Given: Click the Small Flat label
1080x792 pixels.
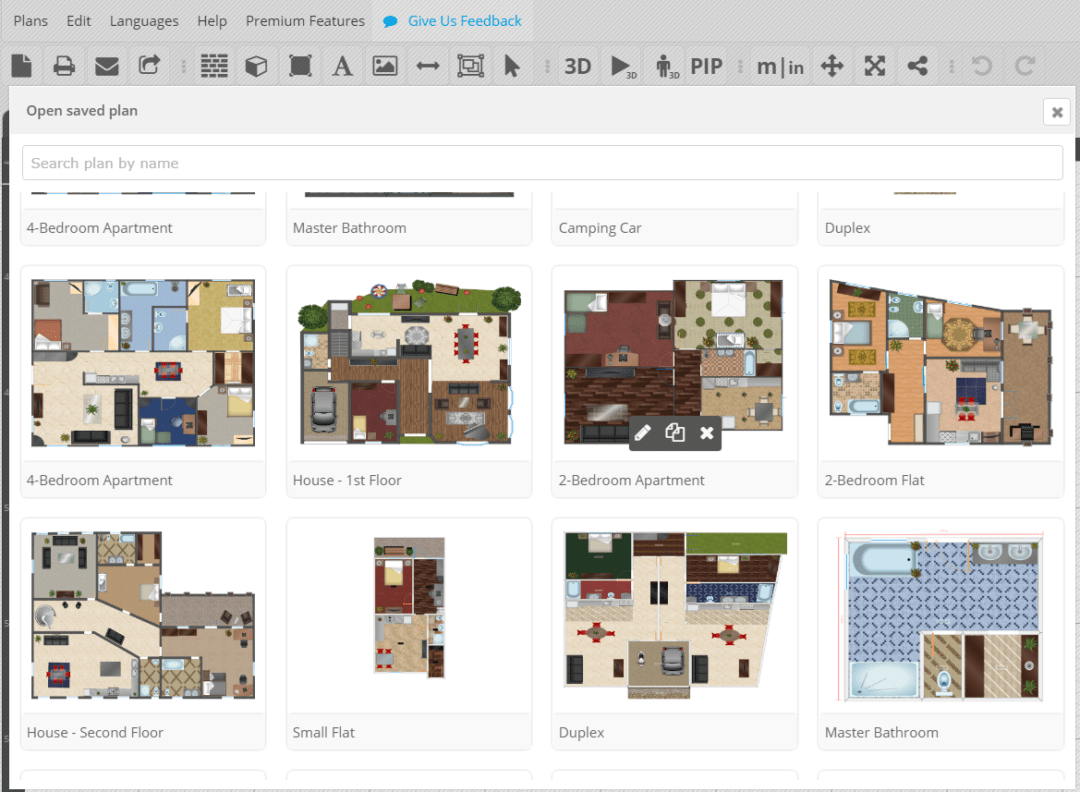Looking at the screenshot, I should [x=324, y=732].
